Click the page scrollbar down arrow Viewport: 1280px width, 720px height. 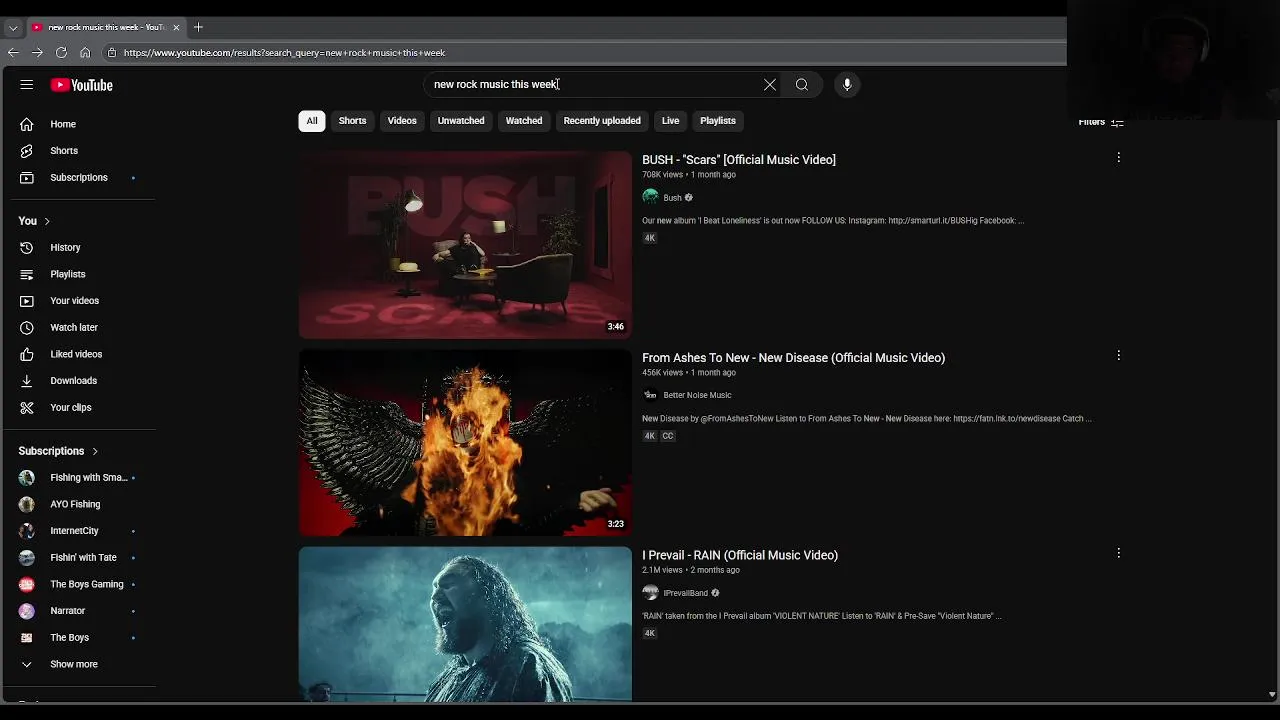point(1272,694)
